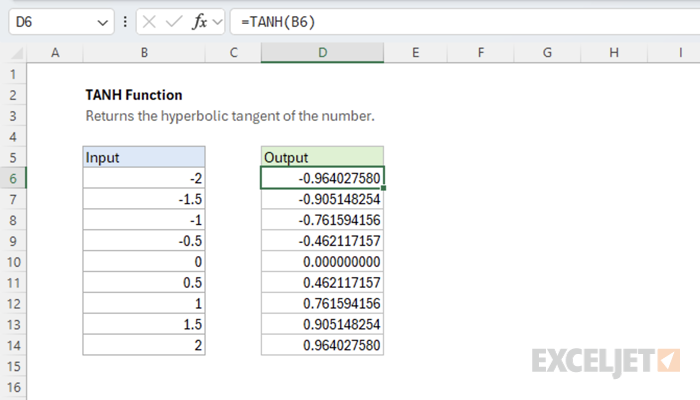
Task: Select row 5 header
Action: click(x=13, y=158)
